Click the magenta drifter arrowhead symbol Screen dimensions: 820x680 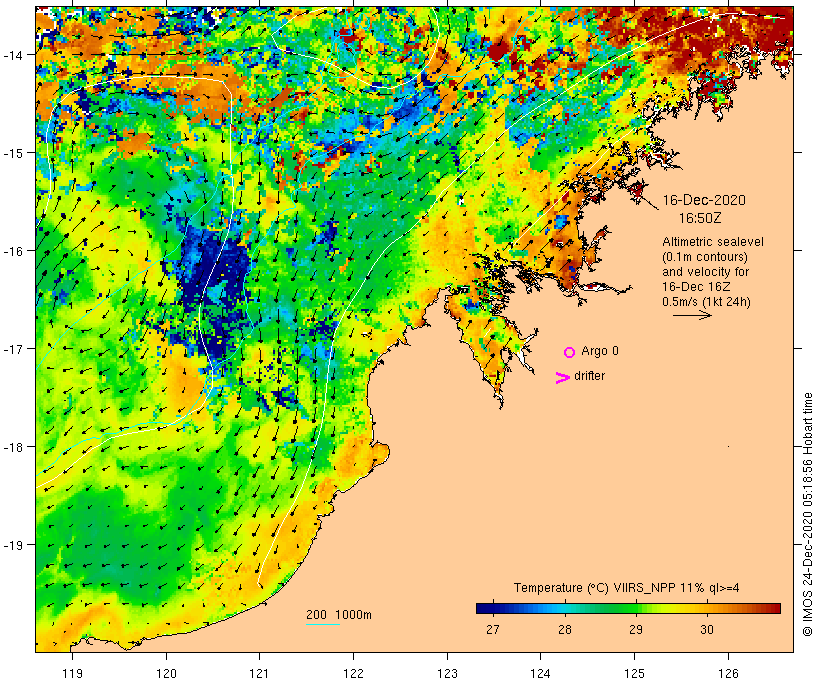point(563,378)
